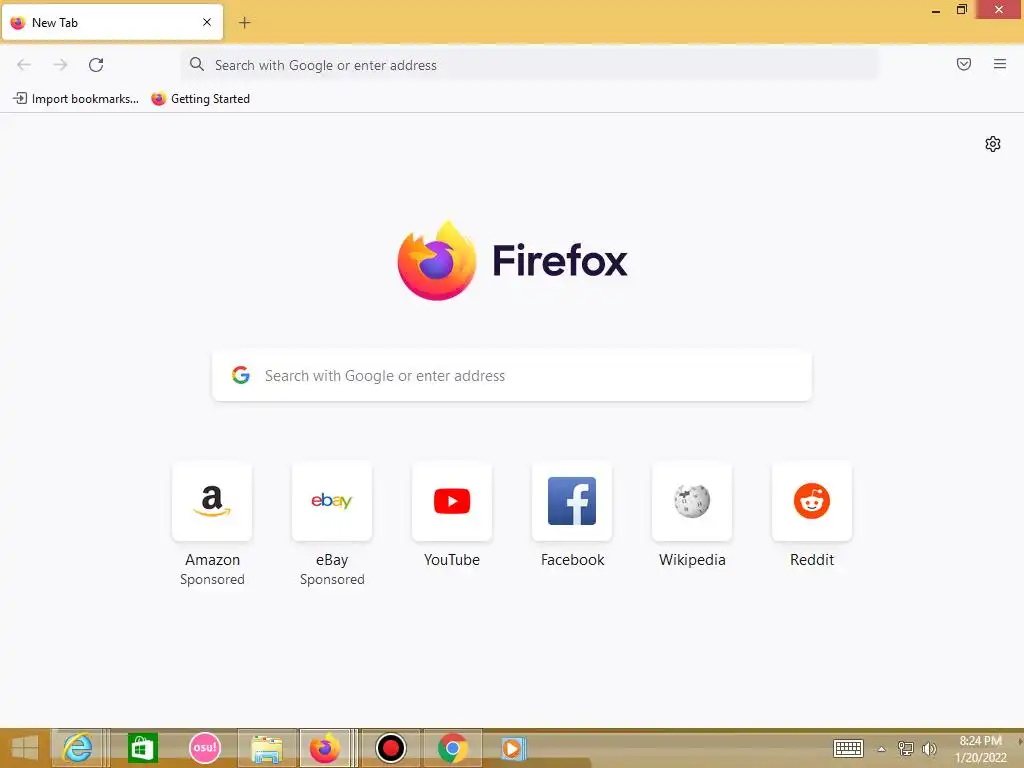
Task: Open the media player taskbar icon
Action: (x=513, y=748)
